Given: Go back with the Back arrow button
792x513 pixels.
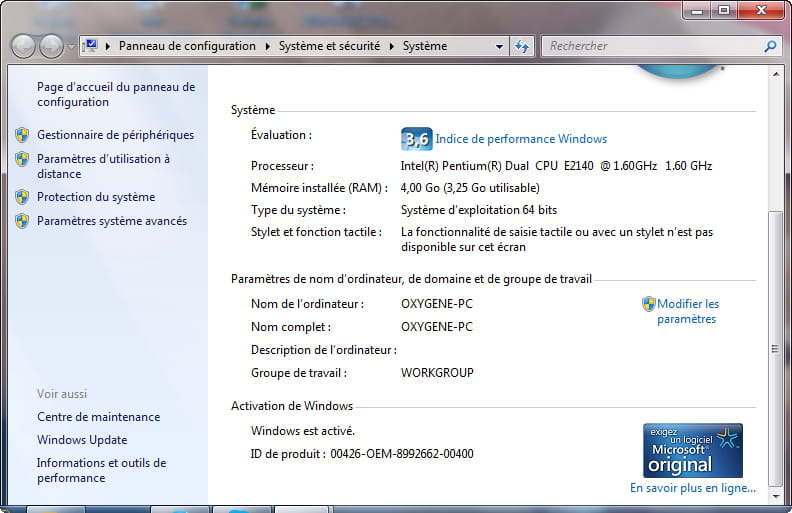Looking at the screenshot, I should click(x=23, y=46).
